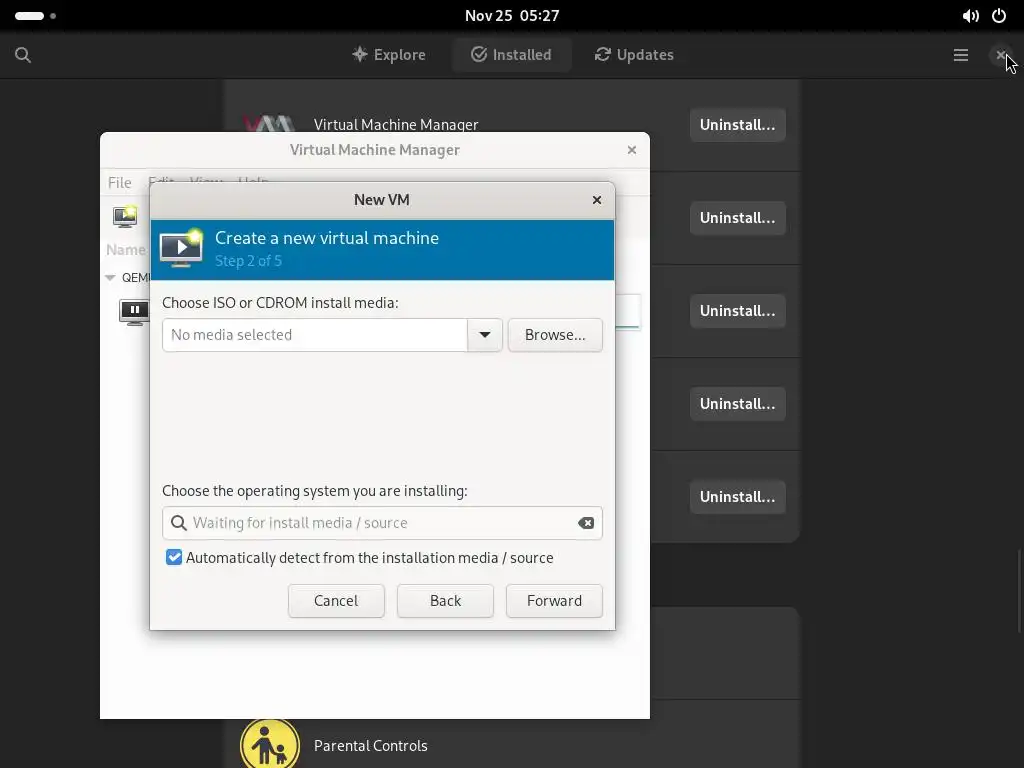1024x768 pixels.
Task: Open the system volume indicator
Action: click(x=971, y=16)
